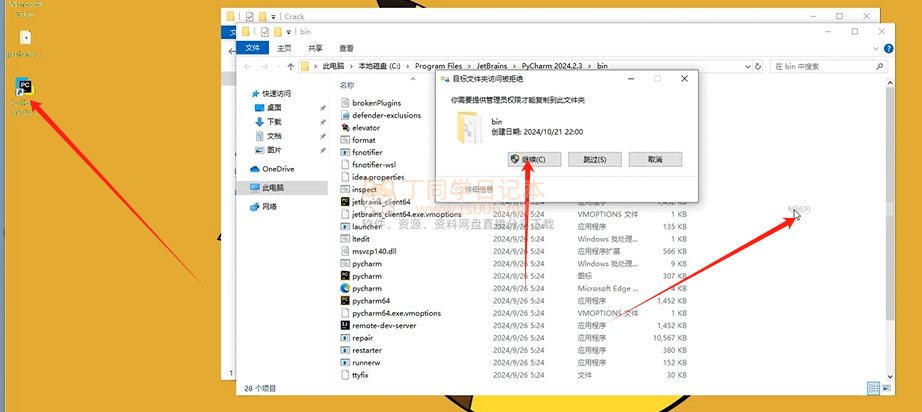Click the 继续(C) button in the dialog
922x412 pixels.
pos(534,159)
